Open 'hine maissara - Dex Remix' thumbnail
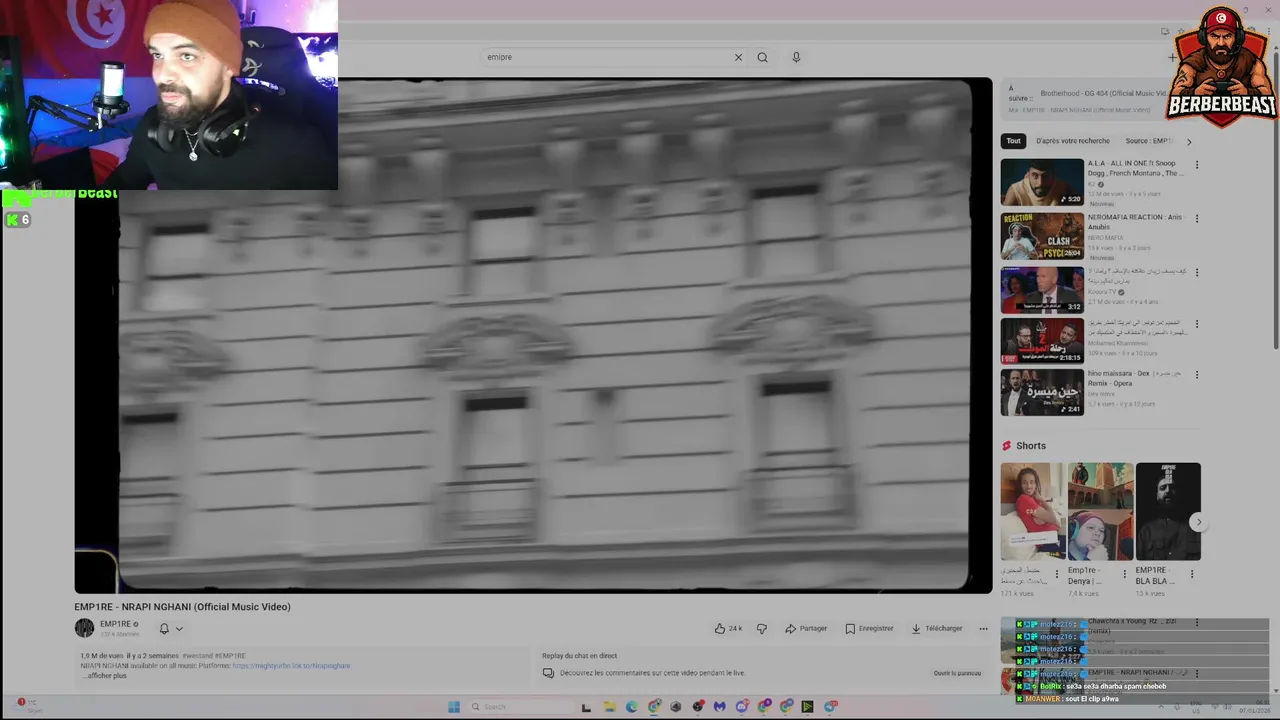 [1042, 392]
